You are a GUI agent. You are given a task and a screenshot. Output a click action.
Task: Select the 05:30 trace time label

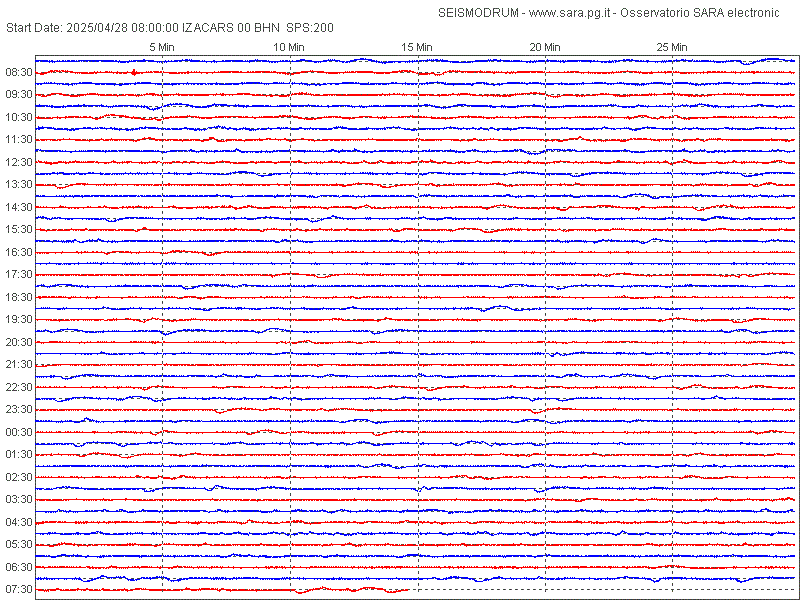point(19,544)
